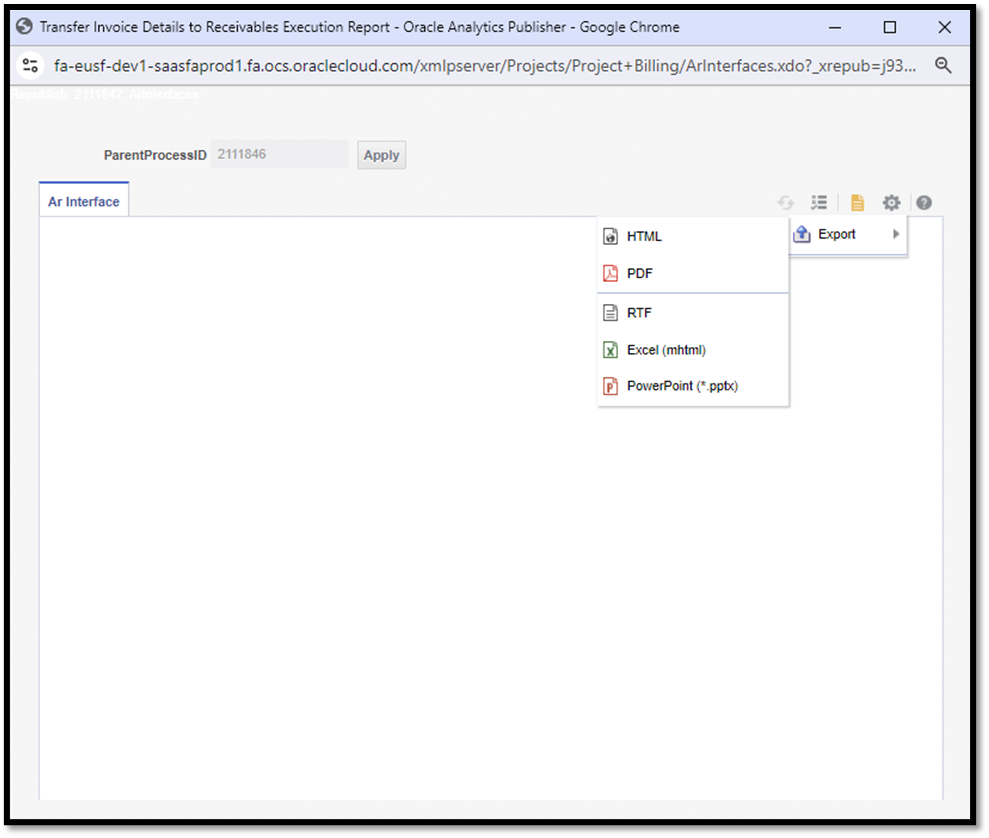Click the zoom magnifier icon in address bar

pos(943,65)
